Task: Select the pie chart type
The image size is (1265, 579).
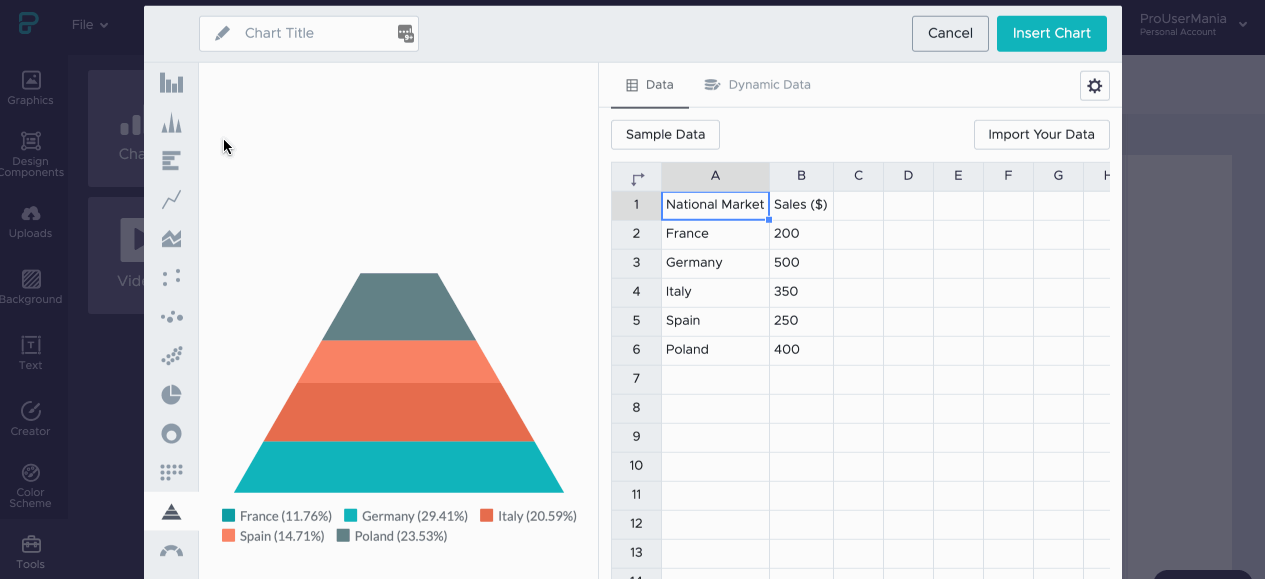Action: pyautogui.click(x=171, y=395)
